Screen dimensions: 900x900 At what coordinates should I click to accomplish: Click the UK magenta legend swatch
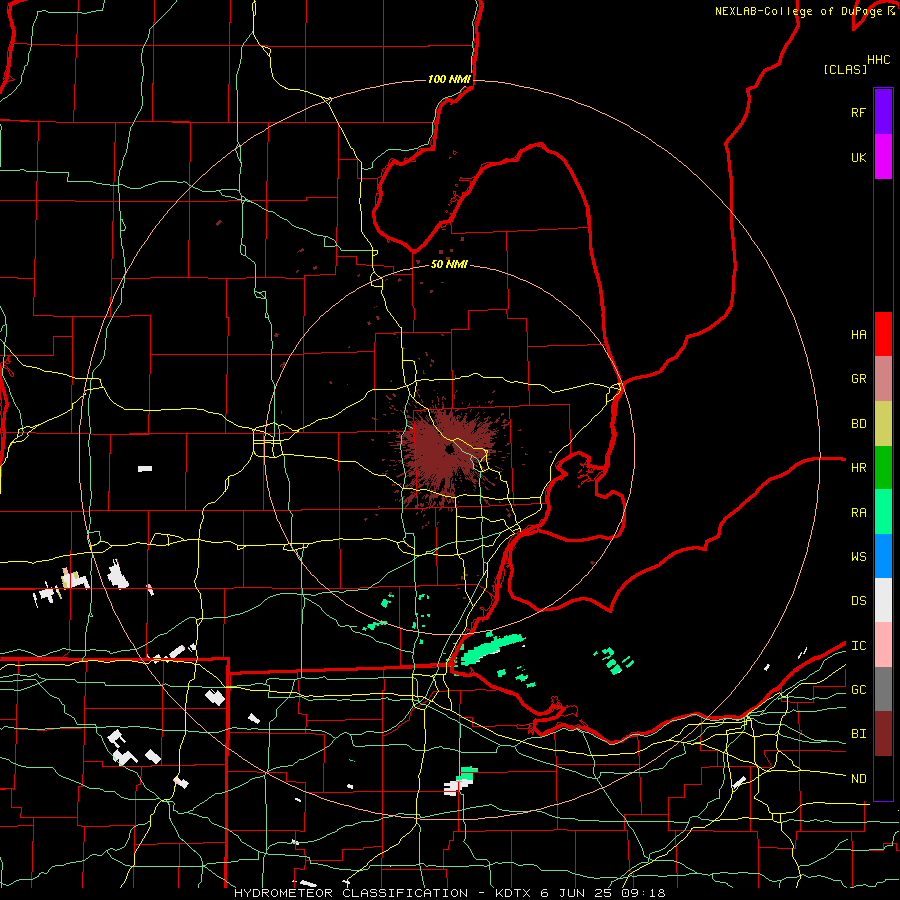point(883,157)
